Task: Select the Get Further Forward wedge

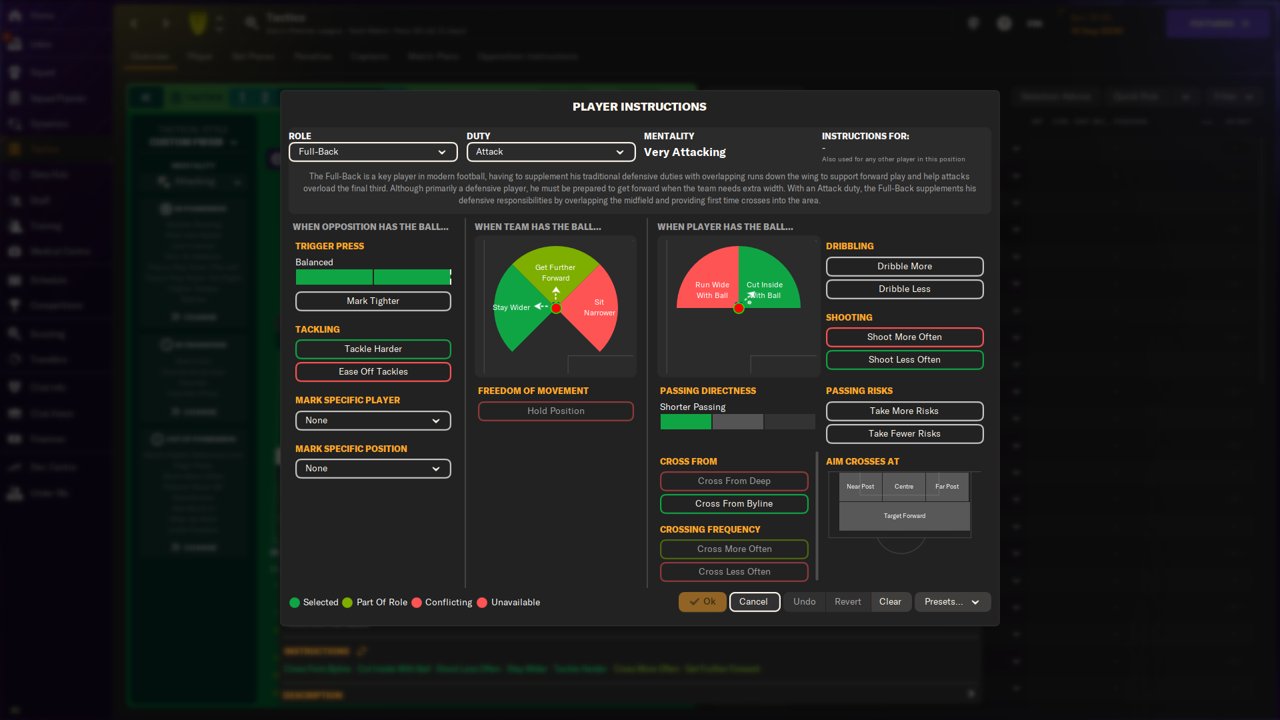Action: [x=556, y=270]
